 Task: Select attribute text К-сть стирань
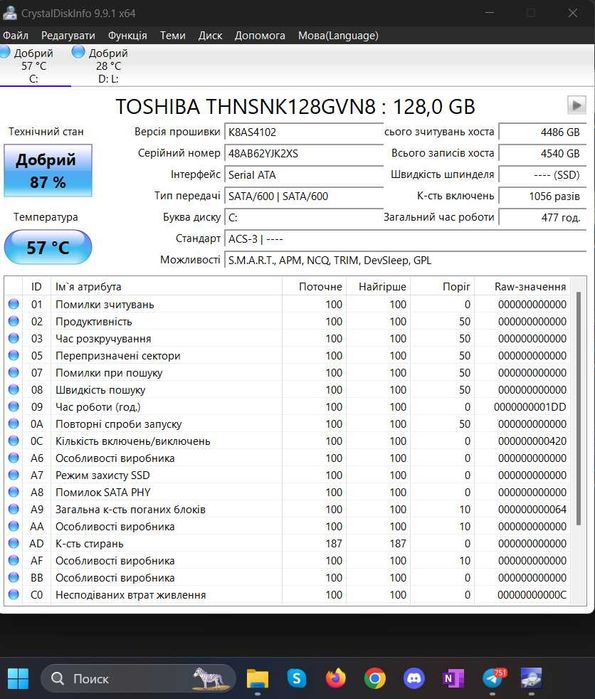click(x=89, y=544)
